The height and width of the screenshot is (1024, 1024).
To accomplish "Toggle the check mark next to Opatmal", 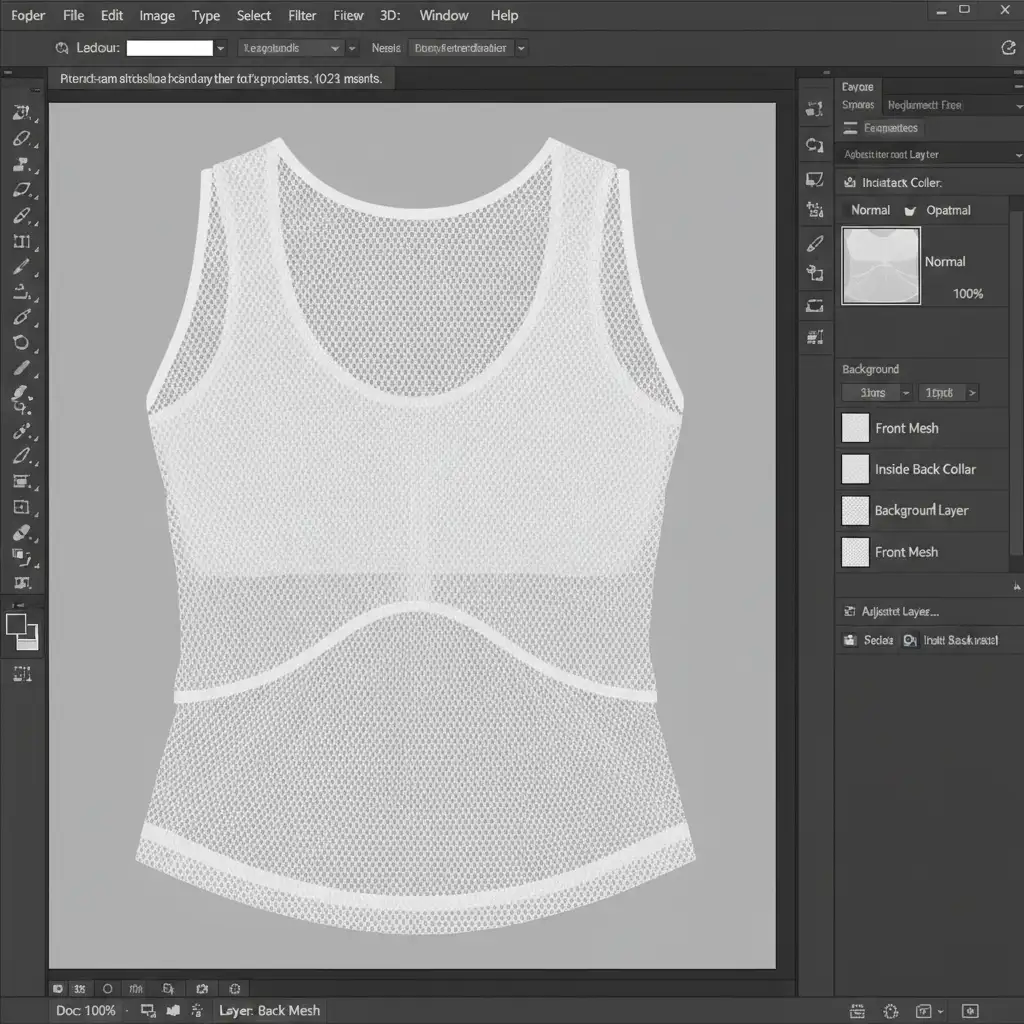I will [910, 211].
